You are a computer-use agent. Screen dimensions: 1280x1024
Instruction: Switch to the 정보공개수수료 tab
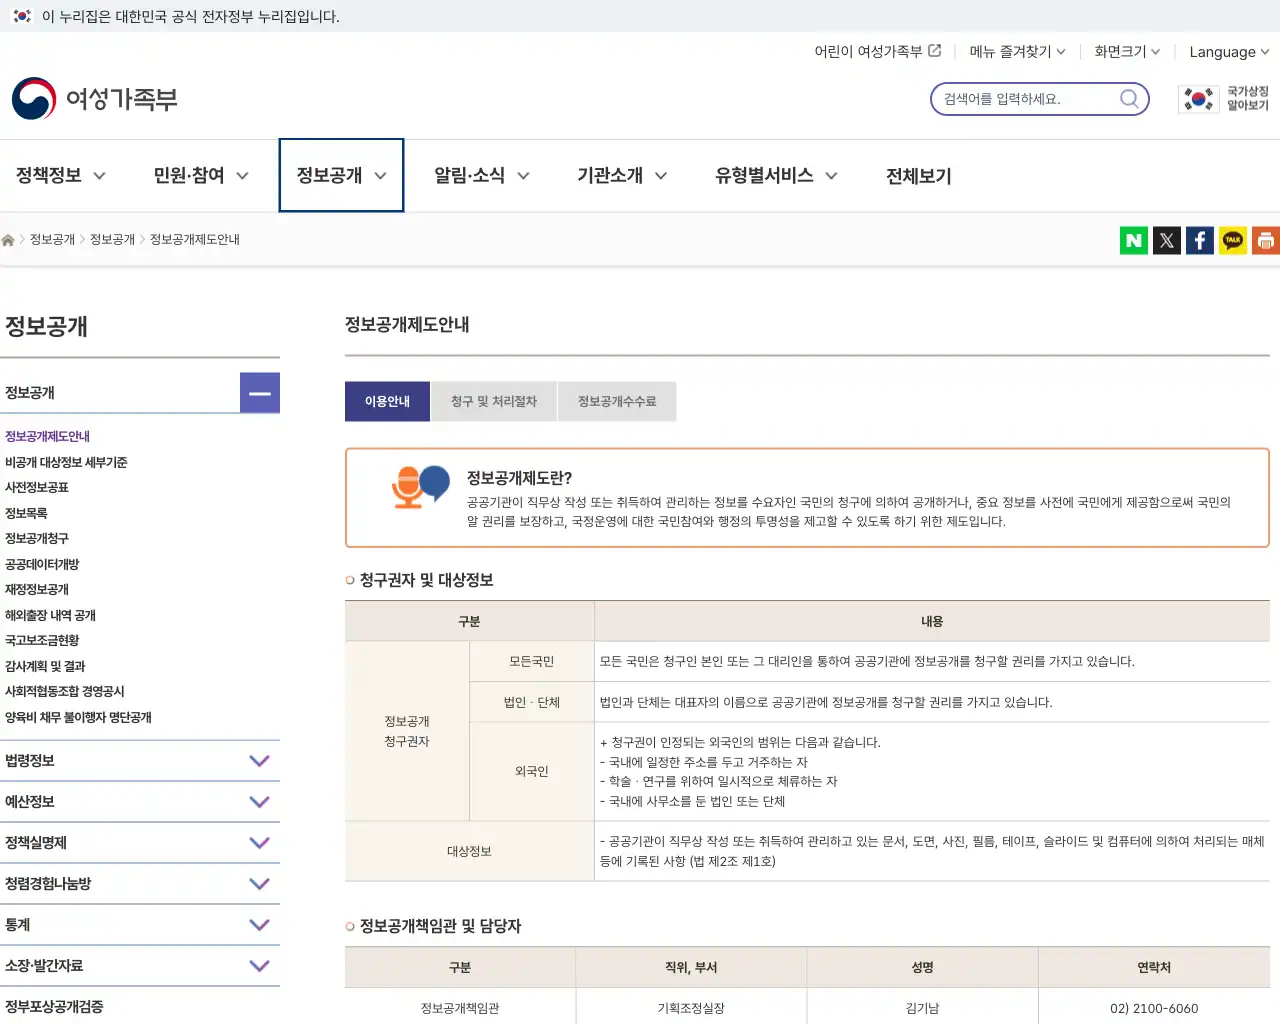(x=617, y=401)
